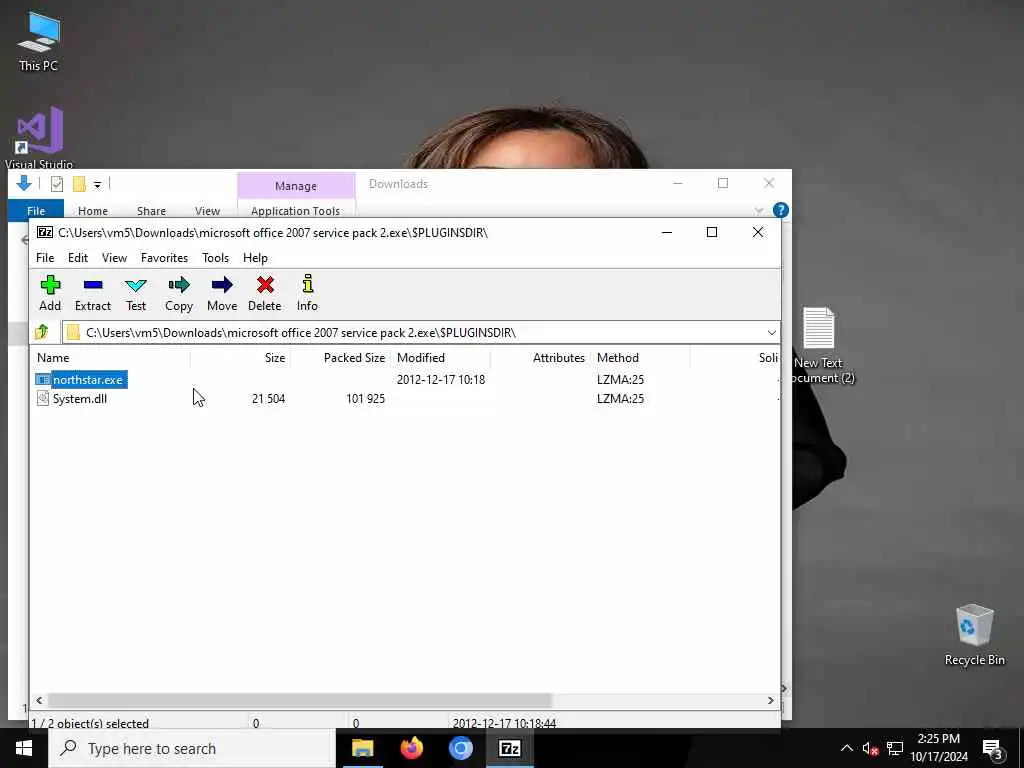The width and height of the screenshot is (1024, 768).
Task: Select the System.dll file name
Action: [x=80, y=398]
